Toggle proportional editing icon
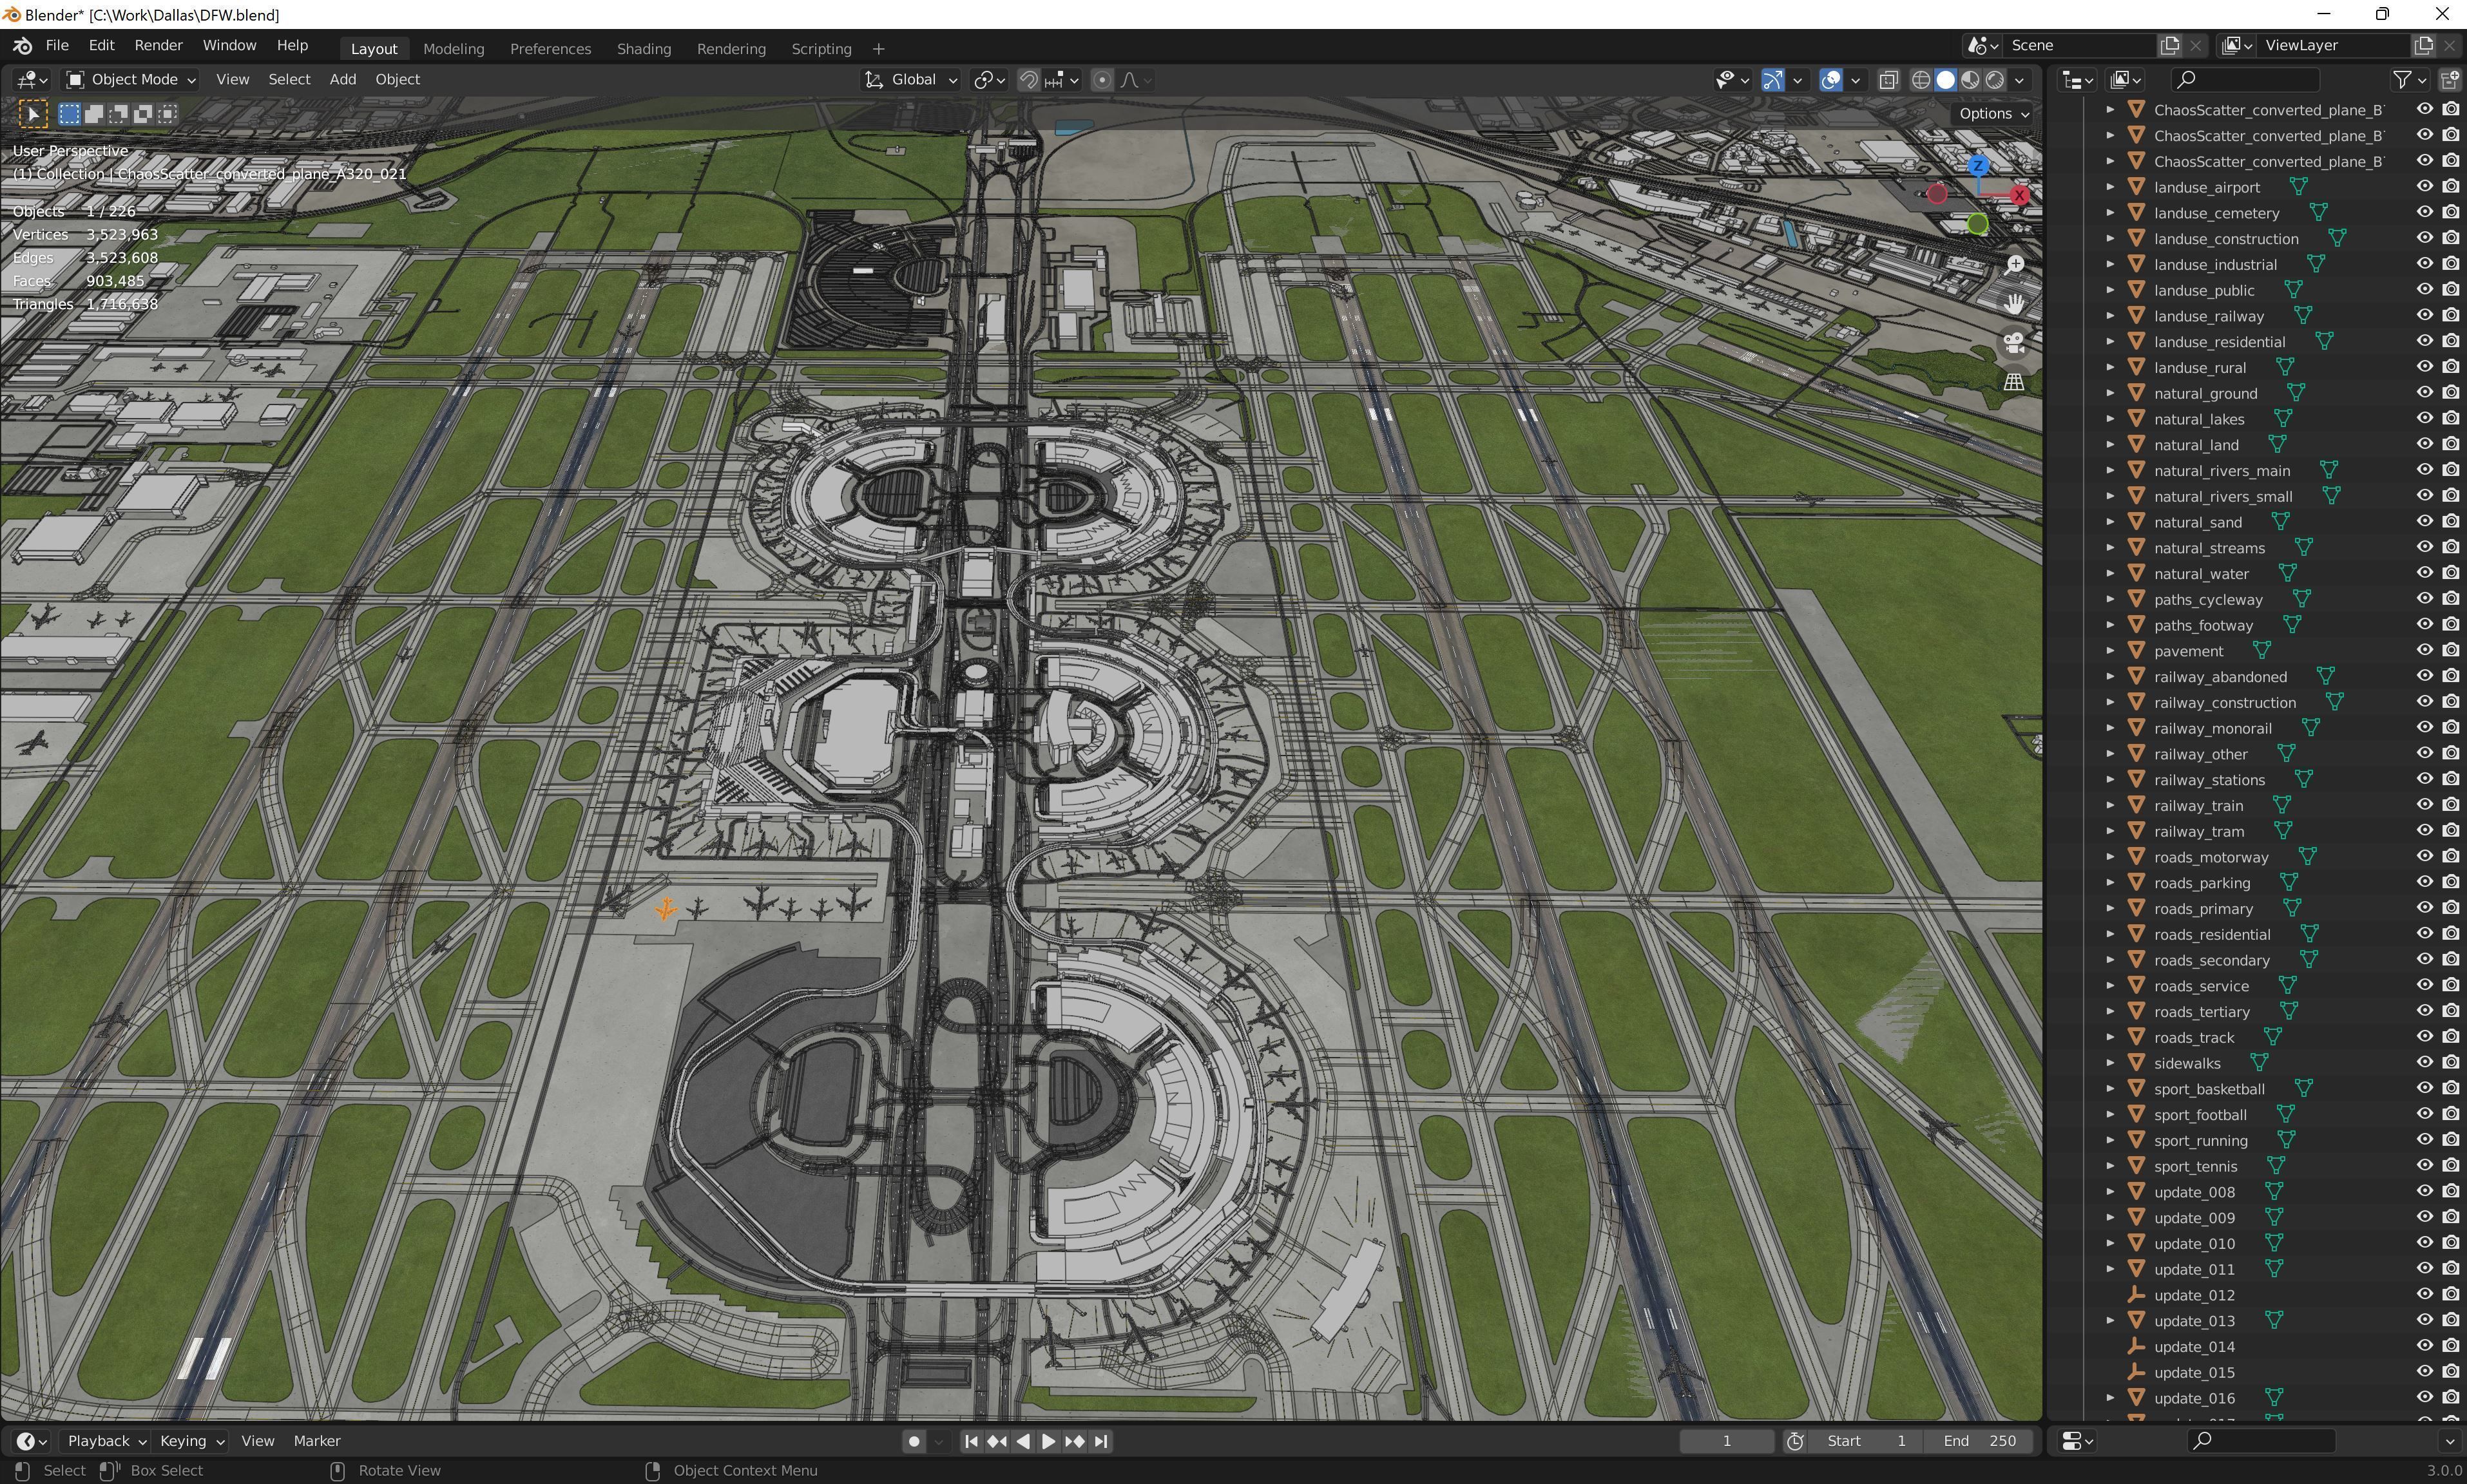Viewport: 2467px width, 1484px height. point(1102,80)
